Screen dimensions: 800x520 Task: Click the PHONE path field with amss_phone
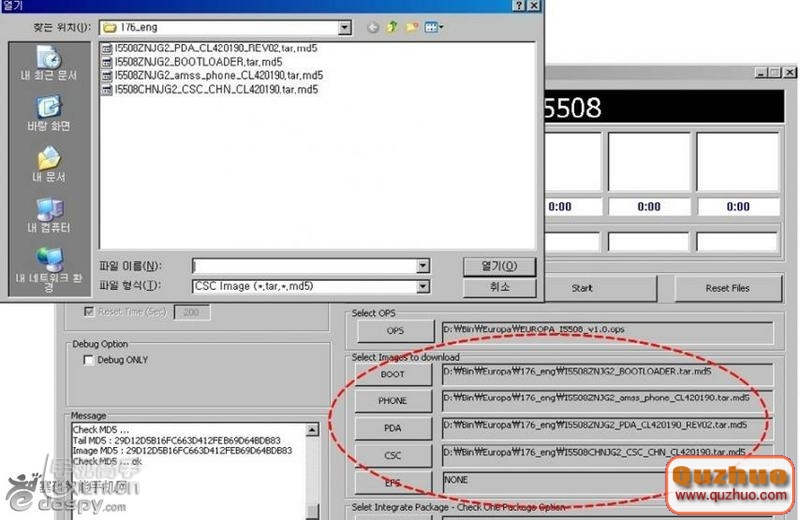[x=607, y=401]
